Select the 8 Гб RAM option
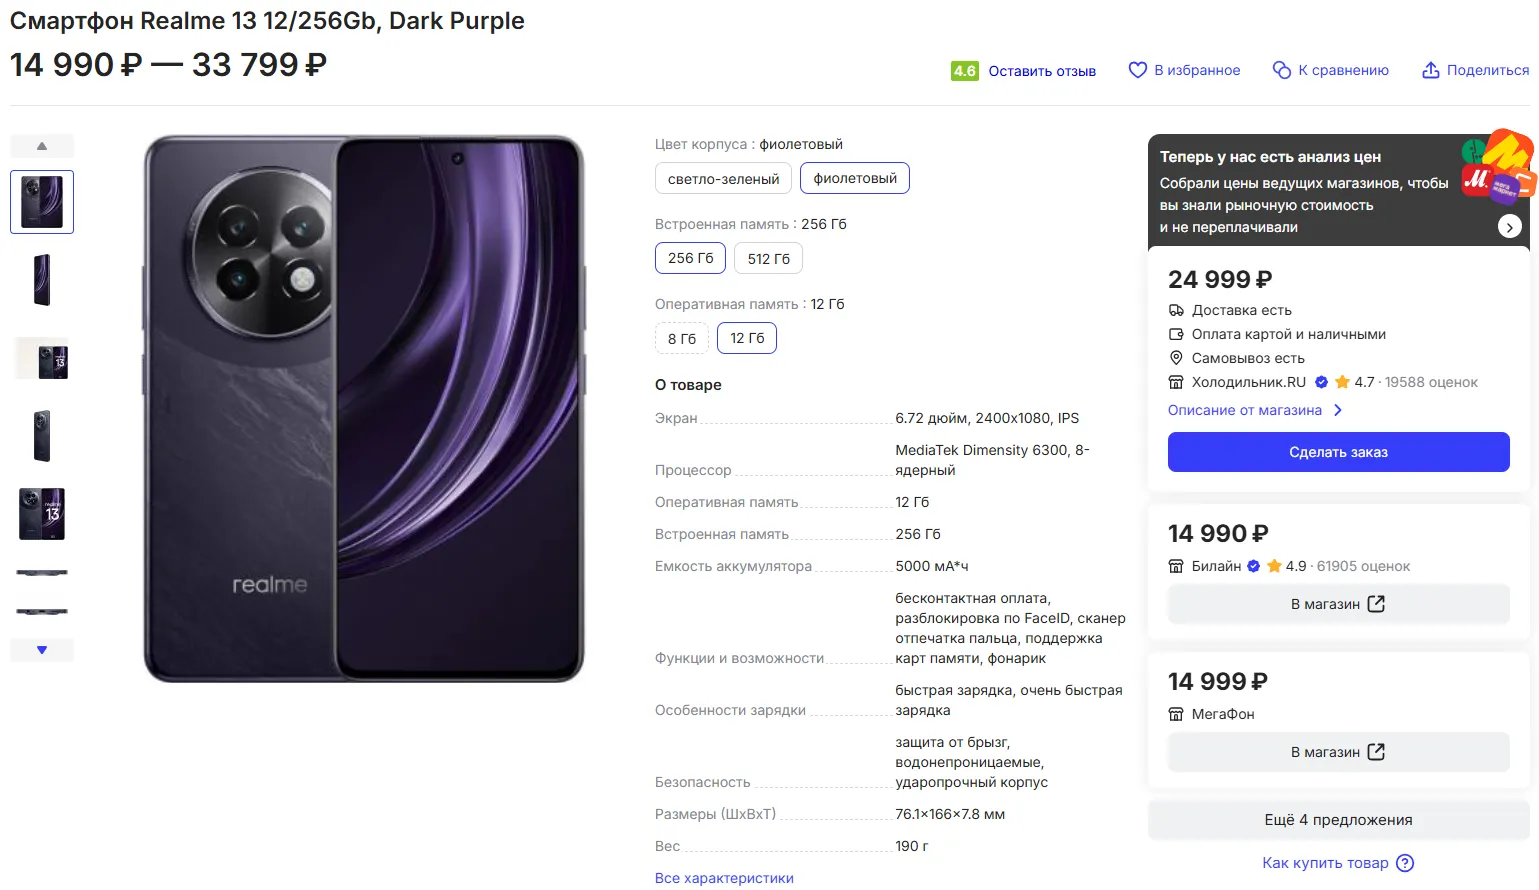 681,339
